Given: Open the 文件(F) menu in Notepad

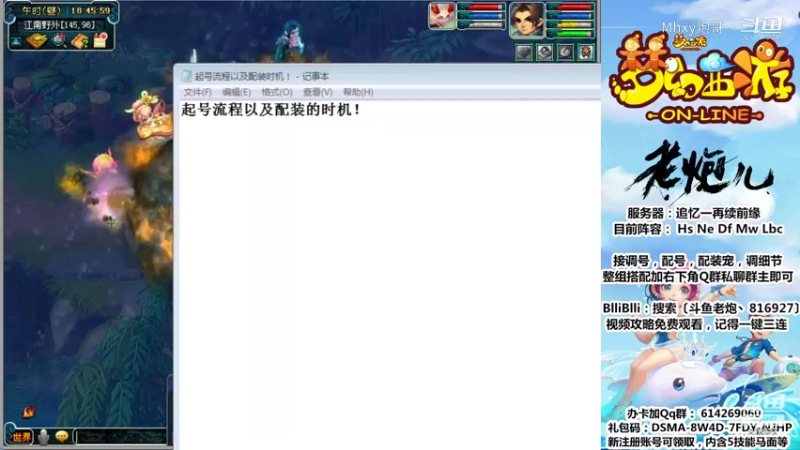Looking at the screenshot, I should [197, 92].
